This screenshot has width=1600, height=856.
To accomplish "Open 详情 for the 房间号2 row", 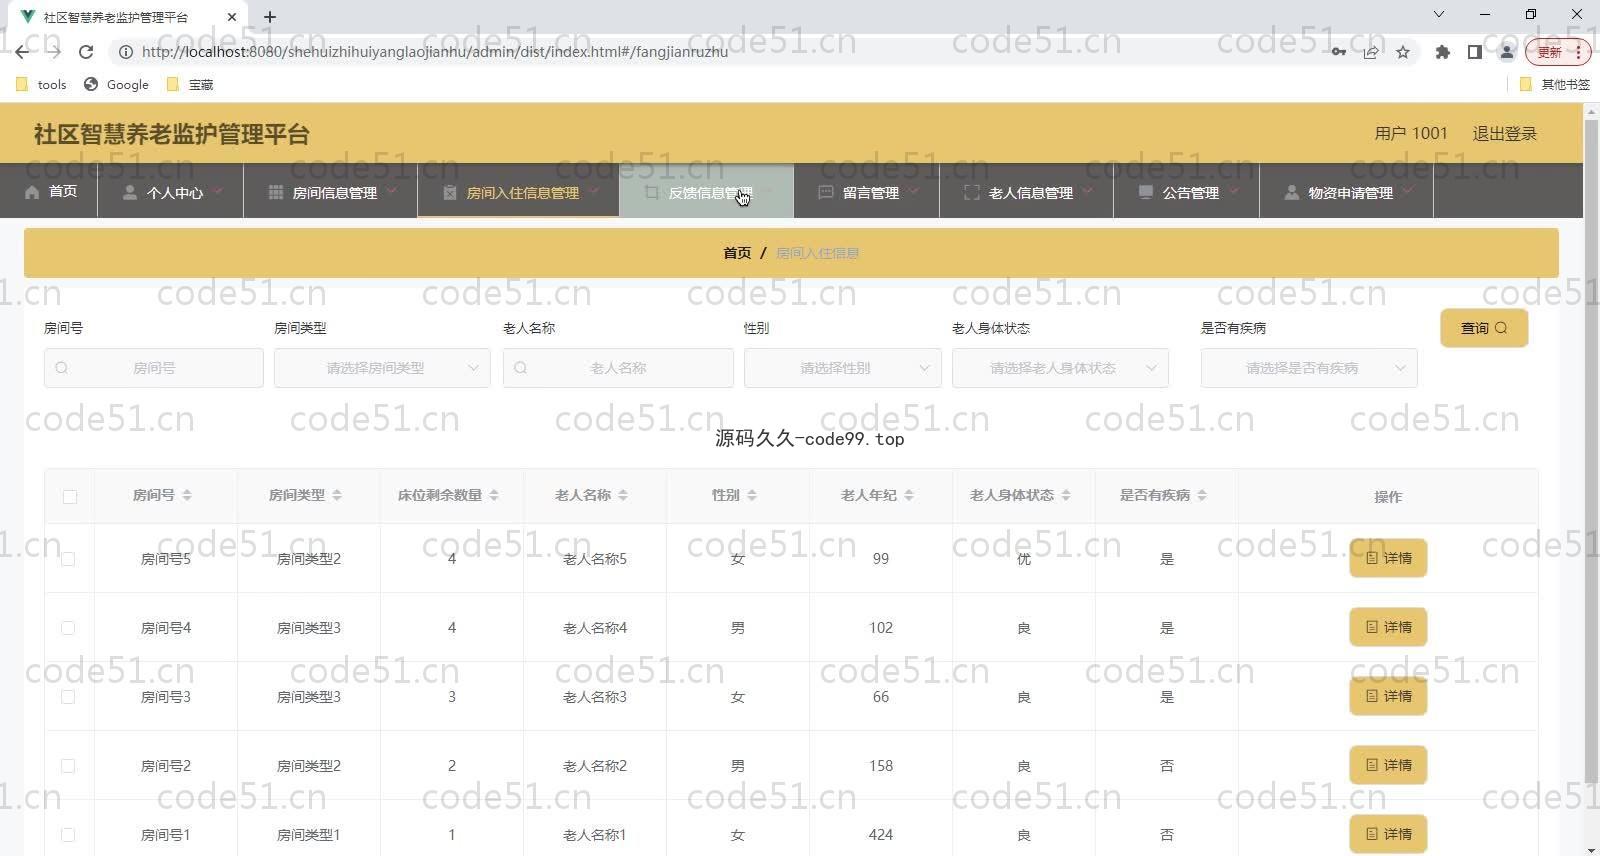I will pyautogui.click(x=1388, y=765).
